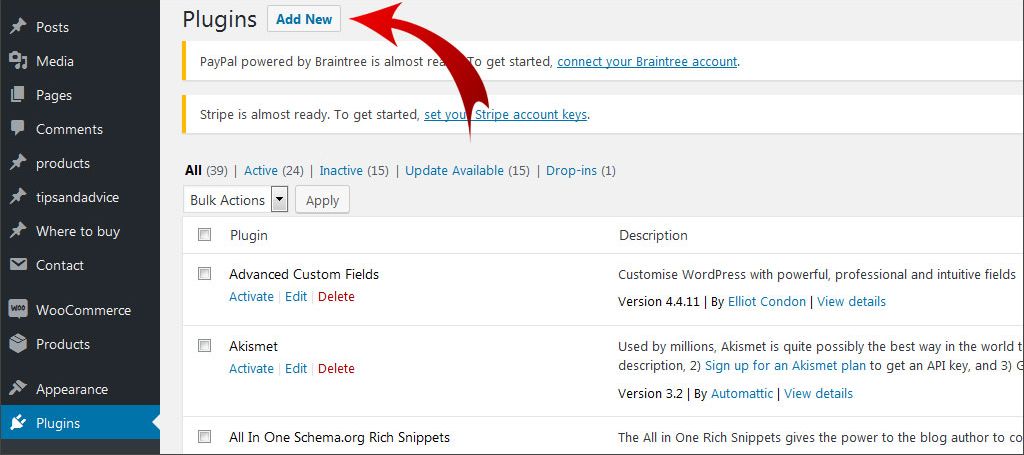Activate the Akismet plugin
This screenshot has width=1024, height=455.
coord(251,369)
